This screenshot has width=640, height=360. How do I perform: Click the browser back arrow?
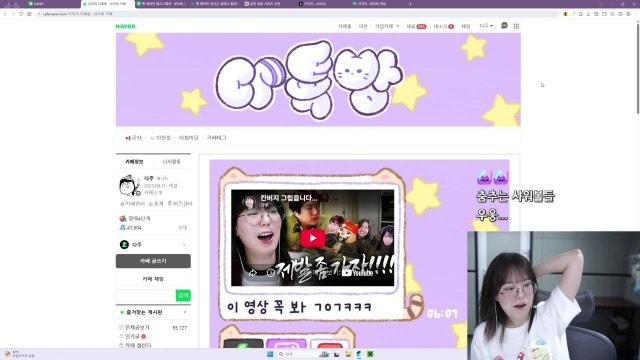coord(5,14)
